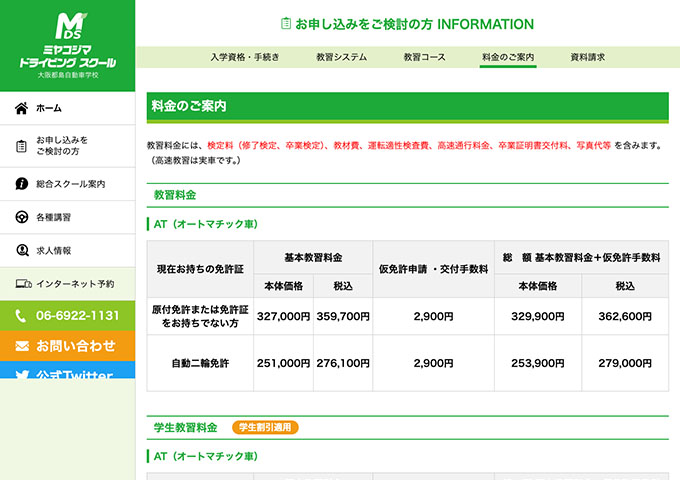Click the 2,900円 cell in 自動二輪免許 row
The height and width of the screenshot is (480, 680).
[433, 363]
